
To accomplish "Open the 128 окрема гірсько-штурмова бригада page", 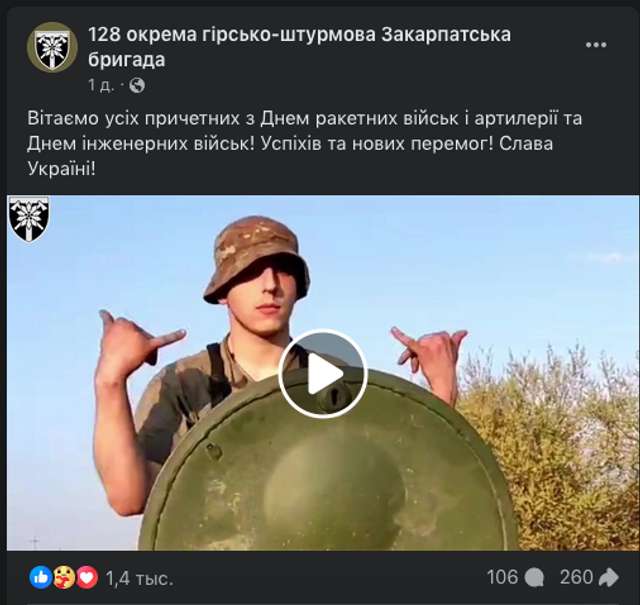I will pos(299,47).
